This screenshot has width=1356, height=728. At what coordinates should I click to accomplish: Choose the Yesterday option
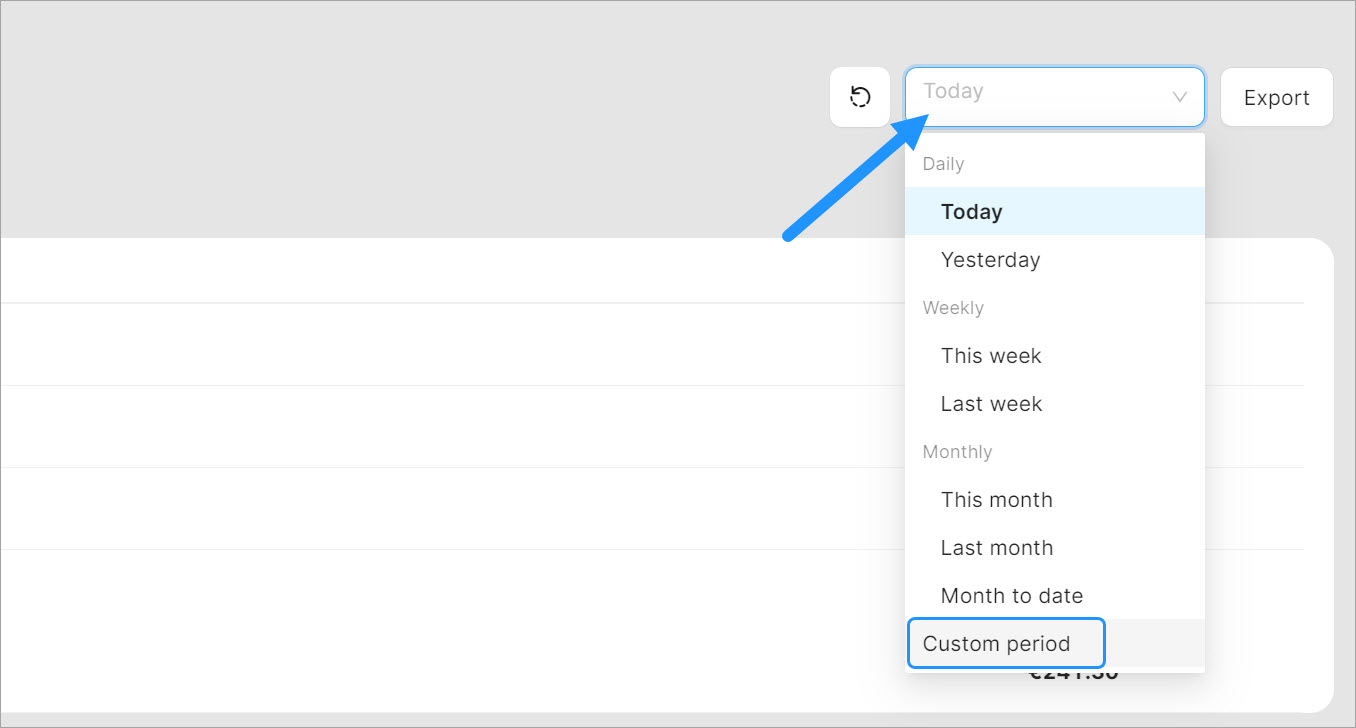click(x=990, y=260)
